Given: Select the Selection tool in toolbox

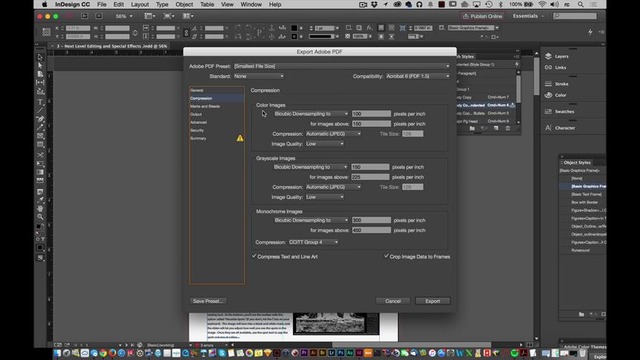Looking at the screenshot, I should pyautogui.click(x=40, y=58).
